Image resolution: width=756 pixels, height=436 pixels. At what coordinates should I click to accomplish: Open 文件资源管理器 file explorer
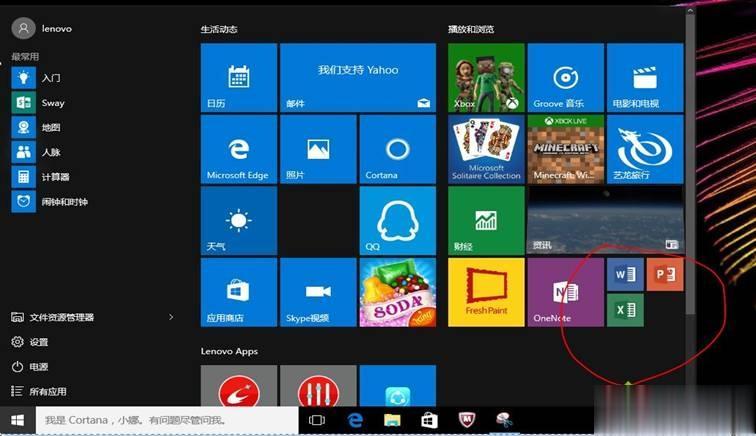pyautogui.click(x=53, y=317)
